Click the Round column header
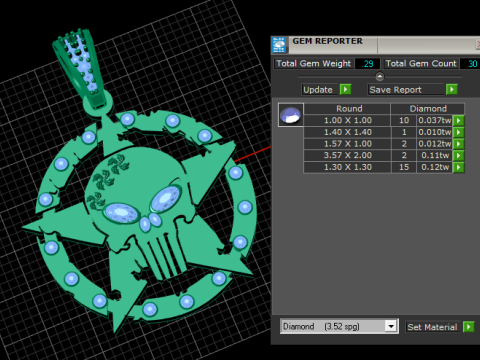480x360 pixels. [347, 109]
